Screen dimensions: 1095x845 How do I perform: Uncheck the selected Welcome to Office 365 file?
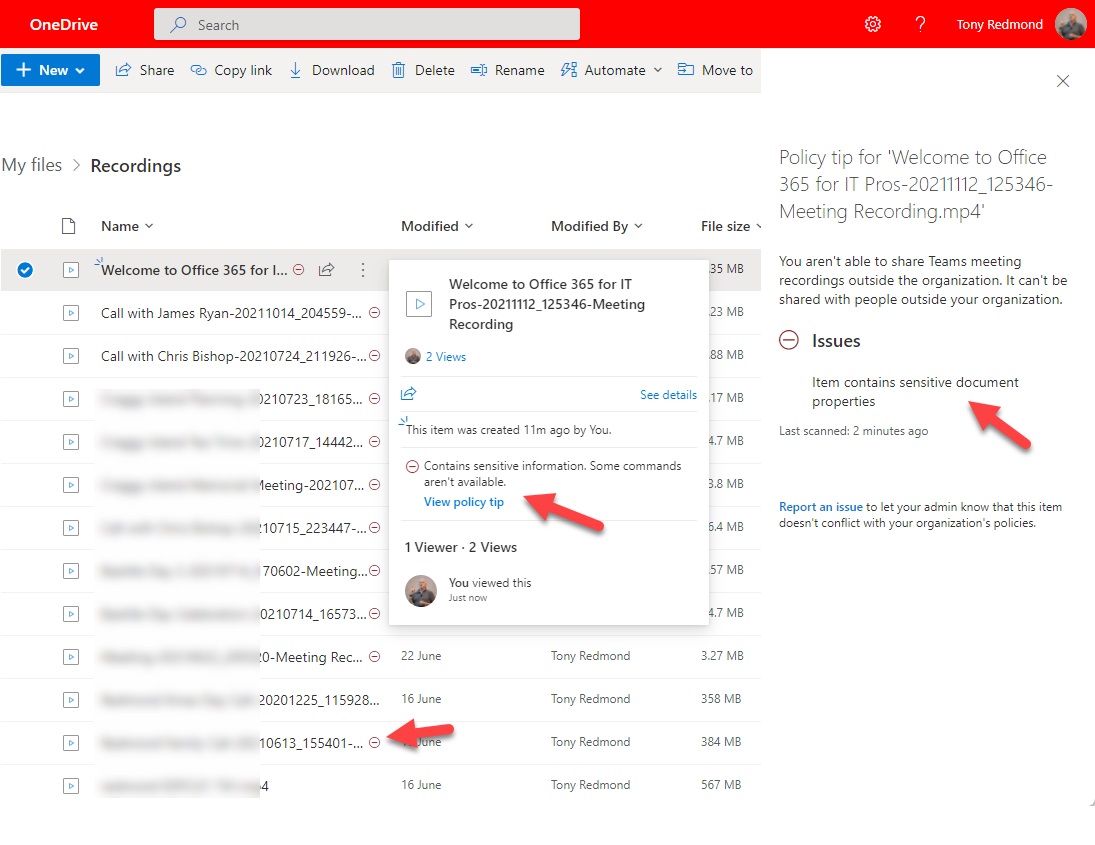coord(25,270)
